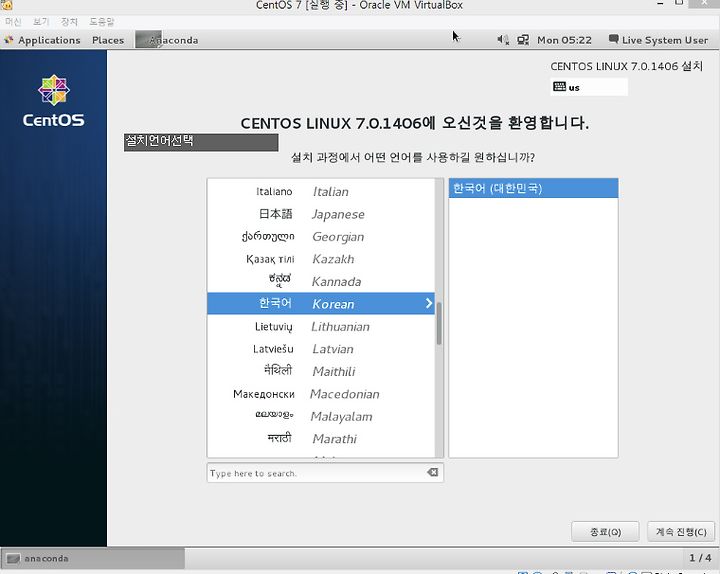Click the 종료(Q) quit button

coord(605,532)
